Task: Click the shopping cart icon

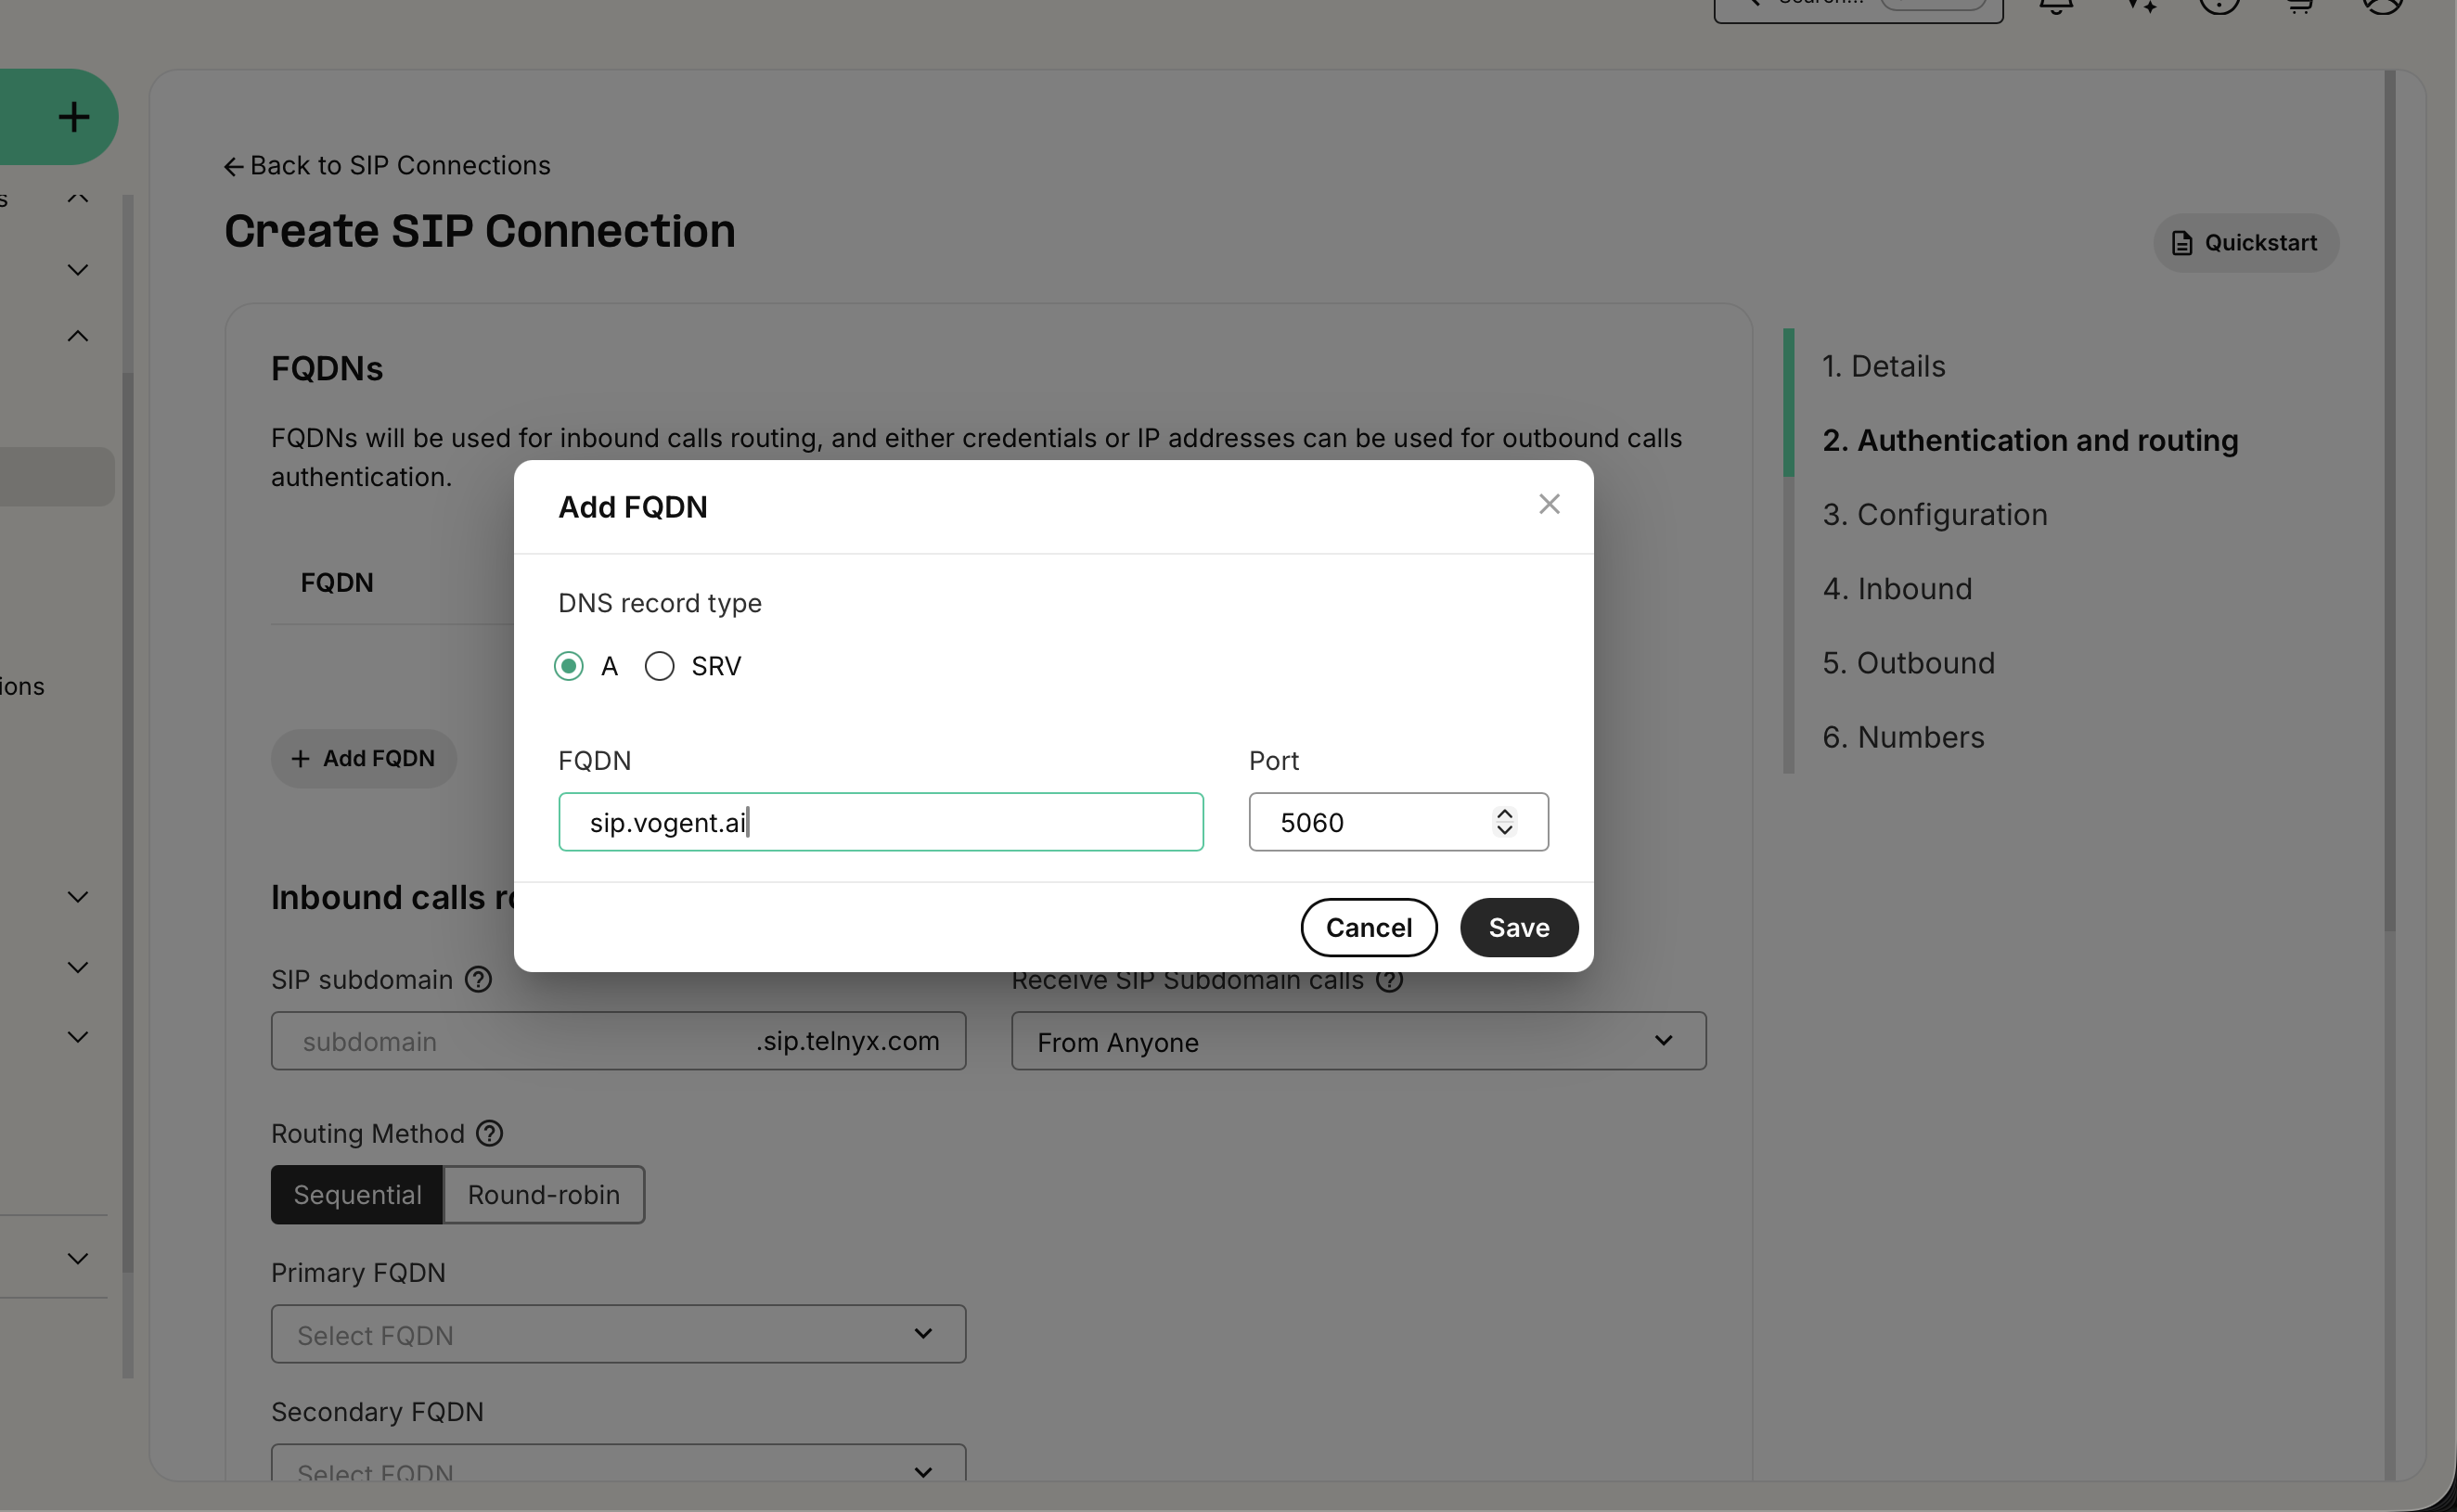Action: [2300, 6]
